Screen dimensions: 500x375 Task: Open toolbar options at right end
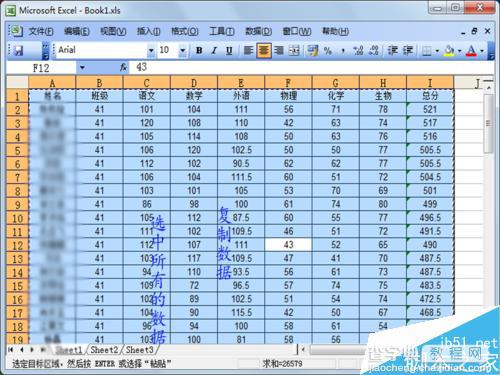pos(490,51)
